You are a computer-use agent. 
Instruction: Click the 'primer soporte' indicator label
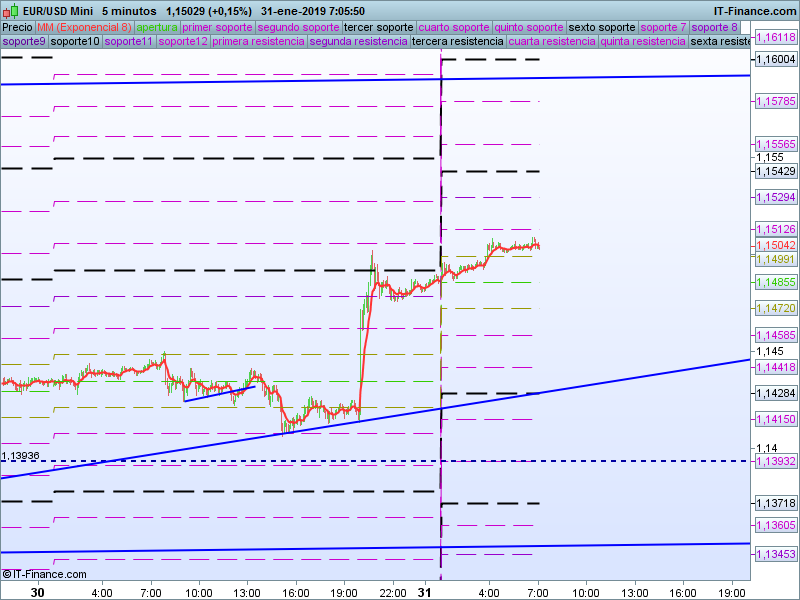pos(218,27)
